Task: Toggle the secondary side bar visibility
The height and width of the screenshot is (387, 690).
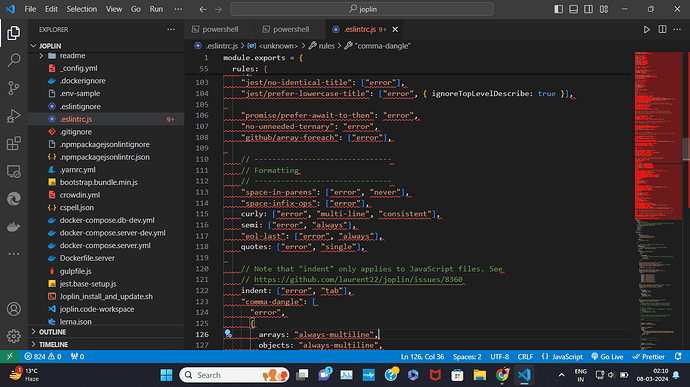Action: (x=588, y=9)
